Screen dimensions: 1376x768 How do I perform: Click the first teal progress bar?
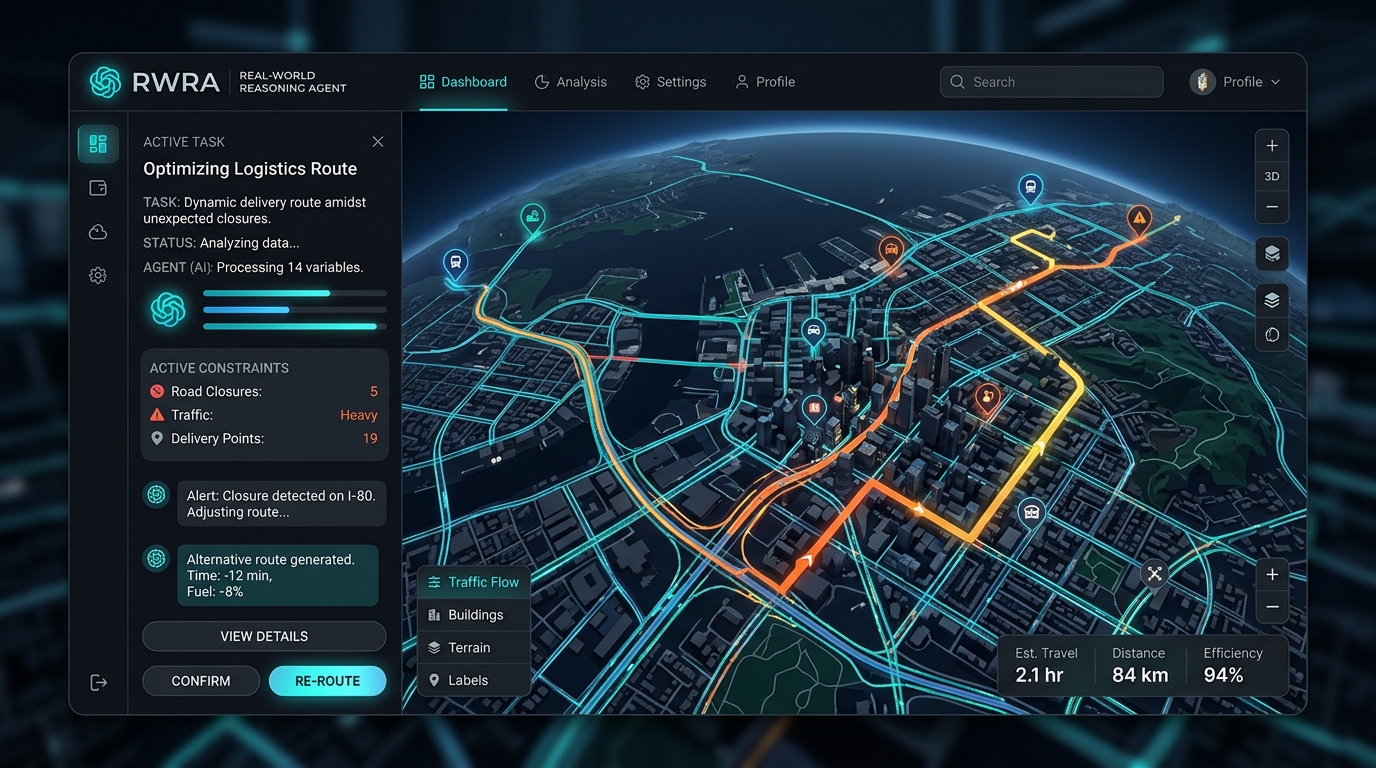(295, 293)
